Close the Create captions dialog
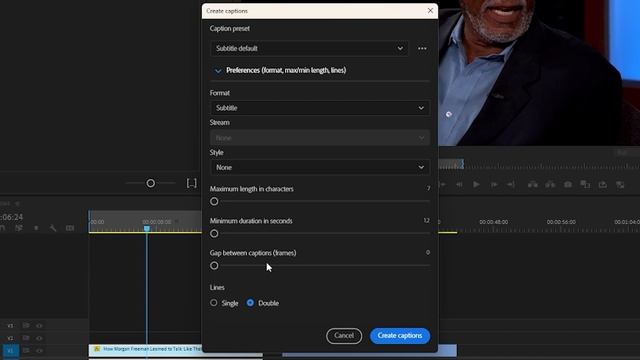 tap(430, 11)
